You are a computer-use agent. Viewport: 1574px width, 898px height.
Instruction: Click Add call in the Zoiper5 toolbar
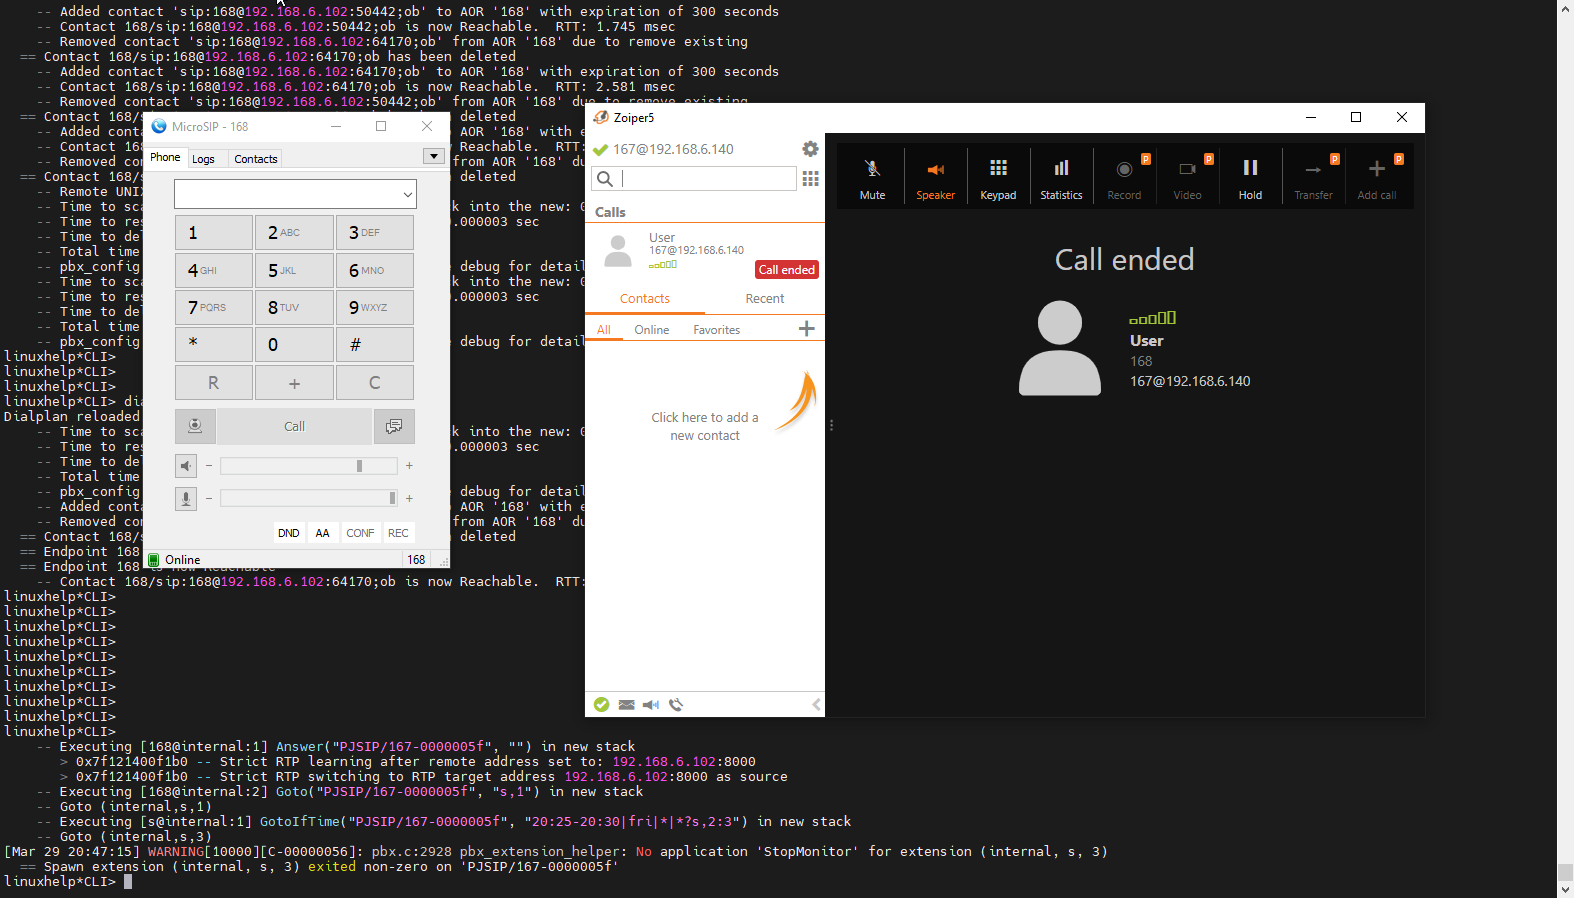click(x=1377, y=178)
